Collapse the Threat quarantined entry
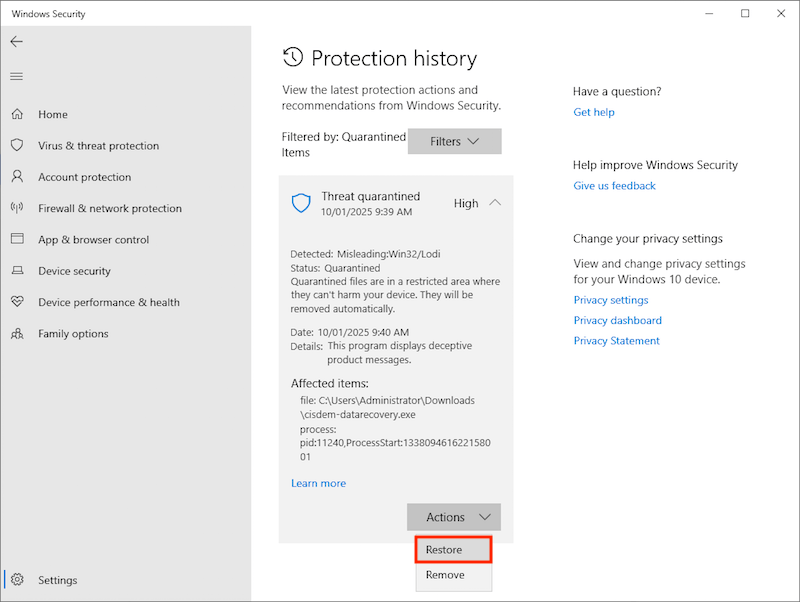Image resolution: width=800 pixels, height=602 pixels. pyautogui.click(x=492, y=202)
